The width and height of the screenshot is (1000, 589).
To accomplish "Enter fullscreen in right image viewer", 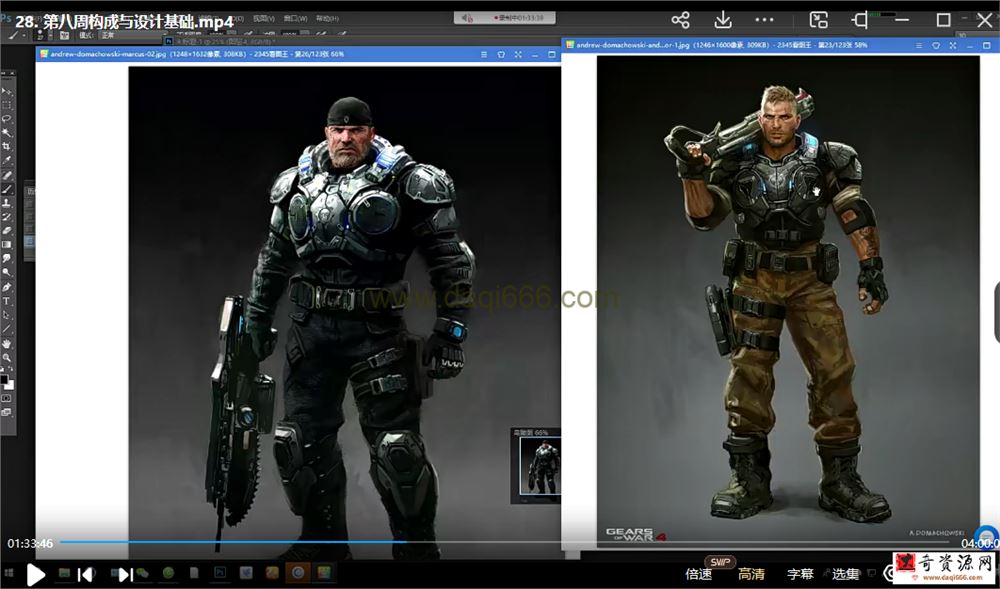I will click(x=953, y=46).
